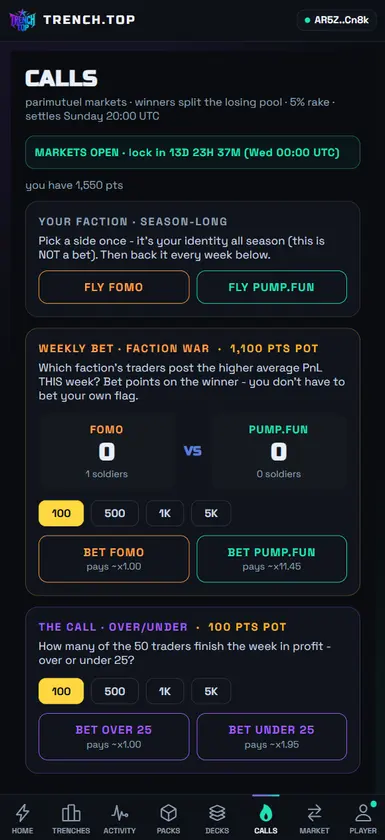The width and height of the screenshot is (385, 840).
Task: Select 500 amount in Faction War bet
Action: tap(115, 513)
